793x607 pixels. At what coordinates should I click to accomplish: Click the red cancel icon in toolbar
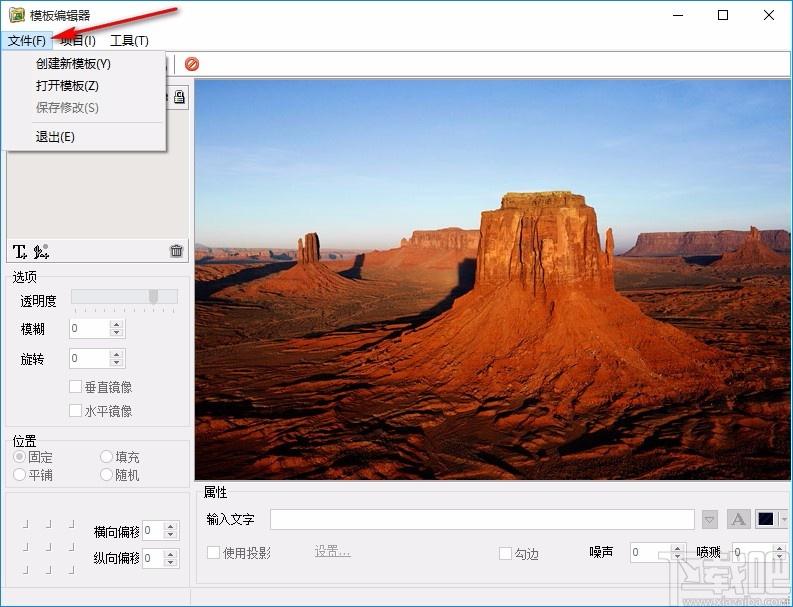[192, 64]
